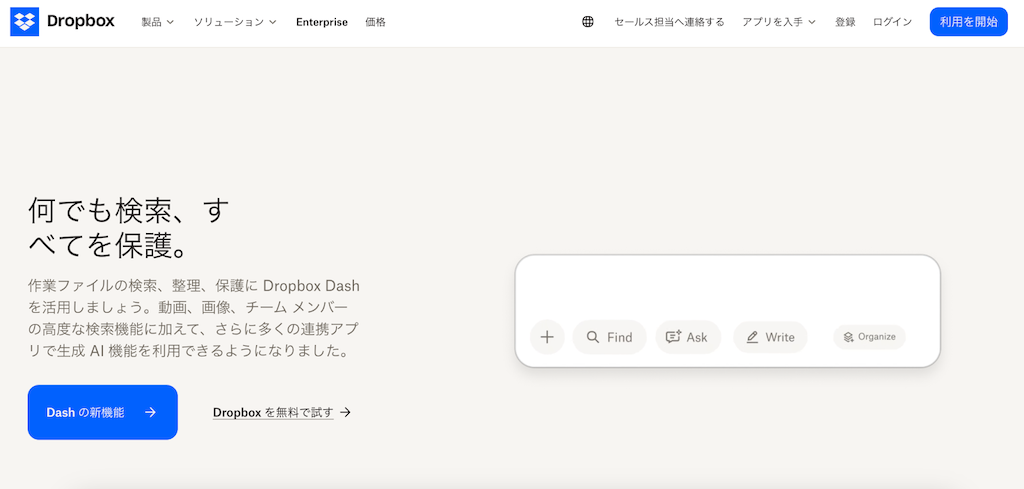Image resolution: width=1024 pixels, height=489 pixels.
Task: Select the Organize pill
Action: point(869,337)
